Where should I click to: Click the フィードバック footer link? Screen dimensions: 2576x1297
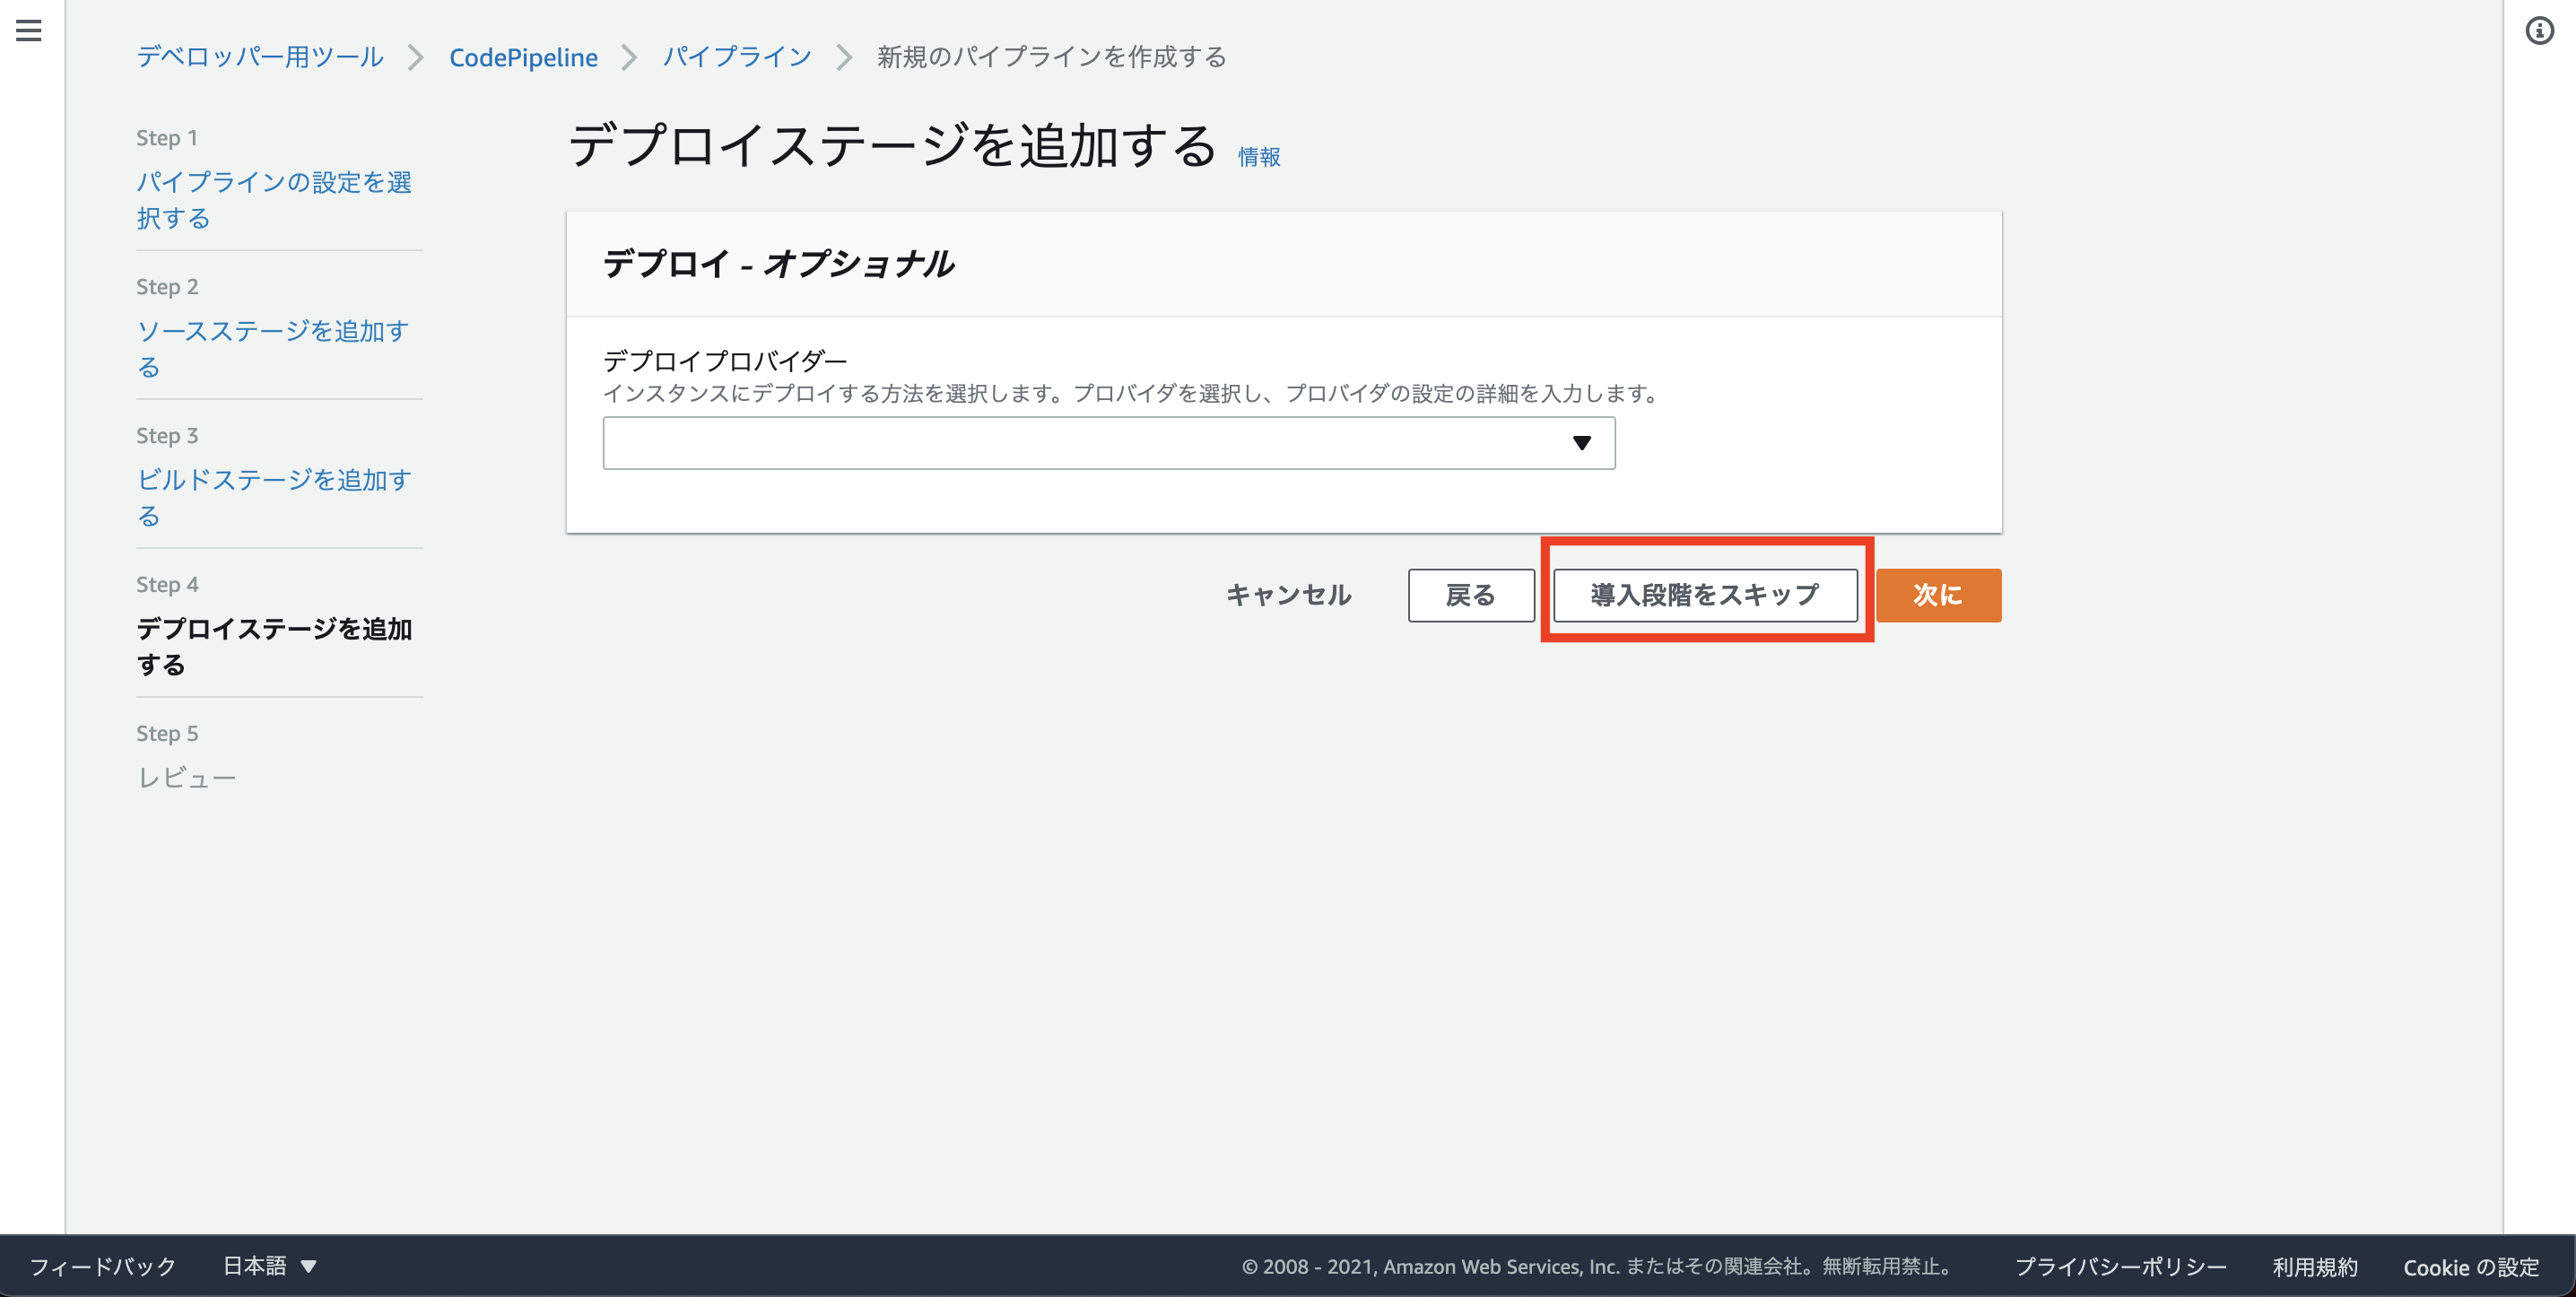(x=103, y=1266)
